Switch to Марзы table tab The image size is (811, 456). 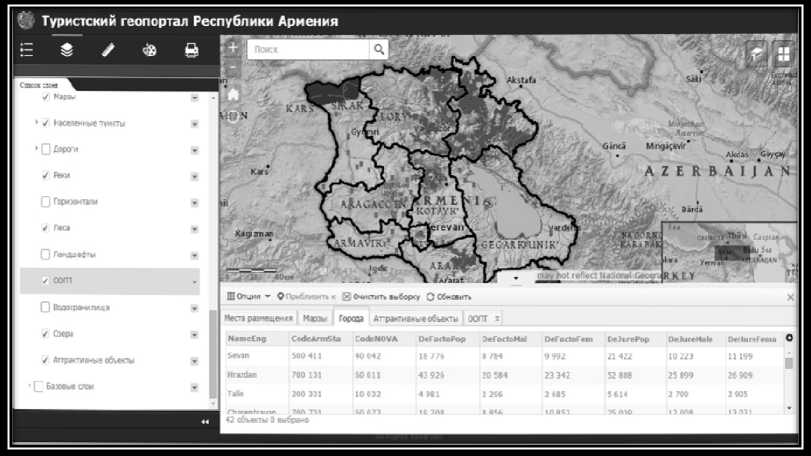(x=316, y=318)
